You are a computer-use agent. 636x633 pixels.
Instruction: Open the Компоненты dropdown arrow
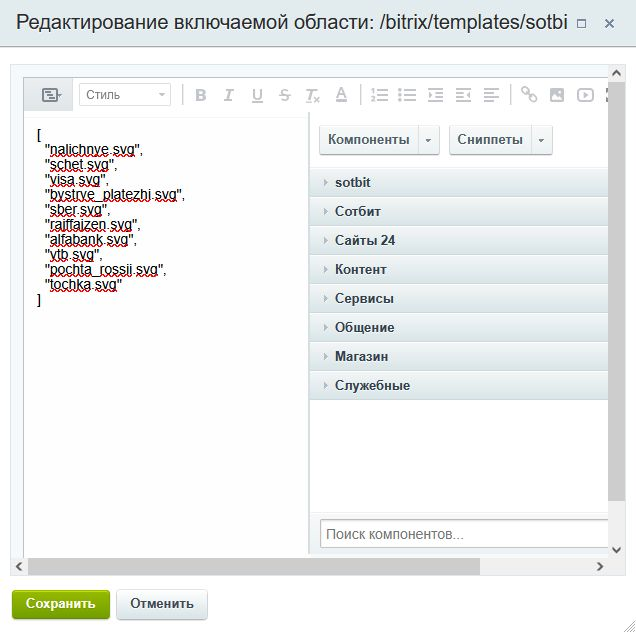(428, 140)
